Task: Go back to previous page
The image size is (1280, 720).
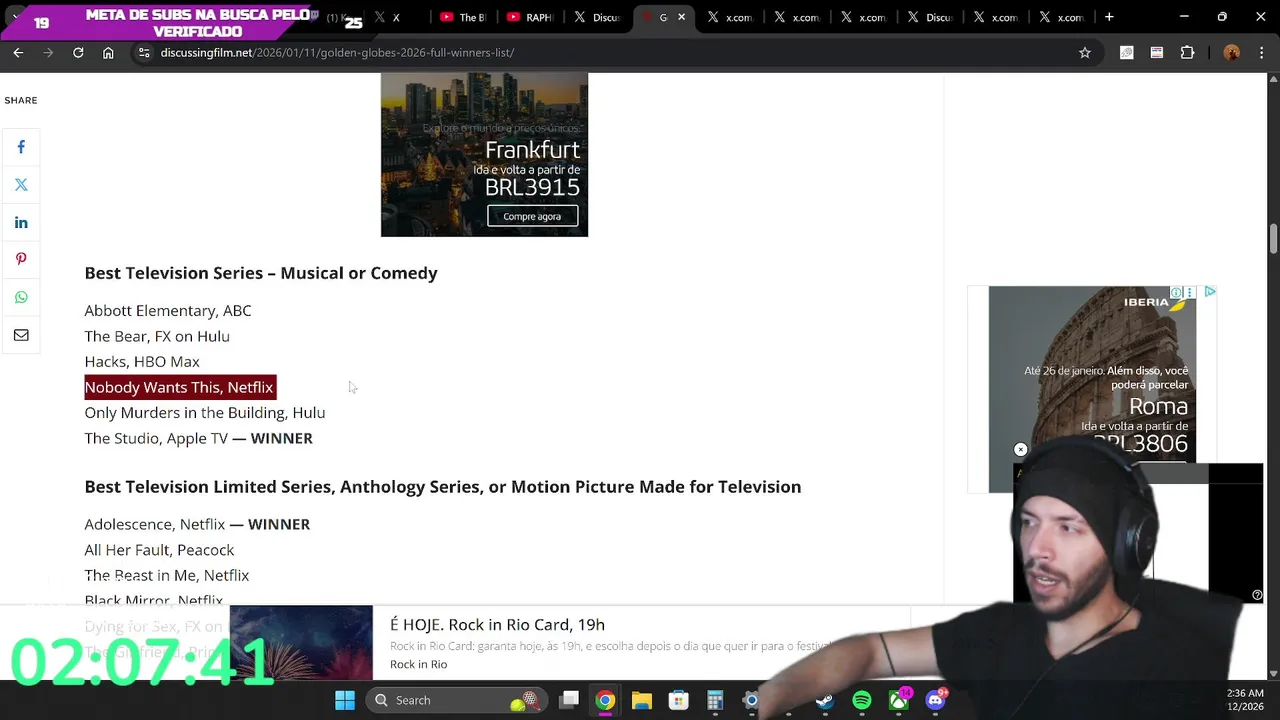Action: [18, 52]
